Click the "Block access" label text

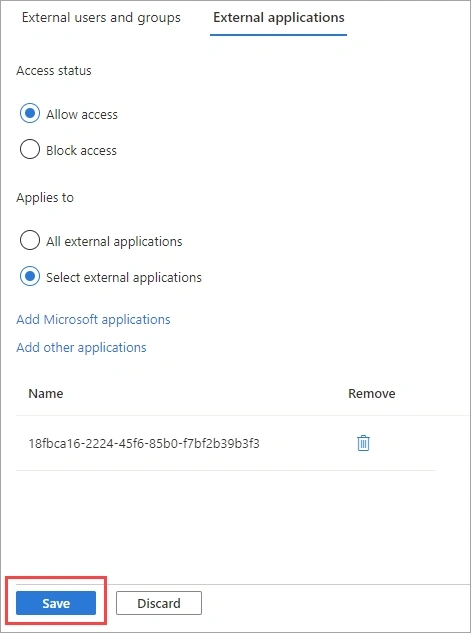point(81,151)
